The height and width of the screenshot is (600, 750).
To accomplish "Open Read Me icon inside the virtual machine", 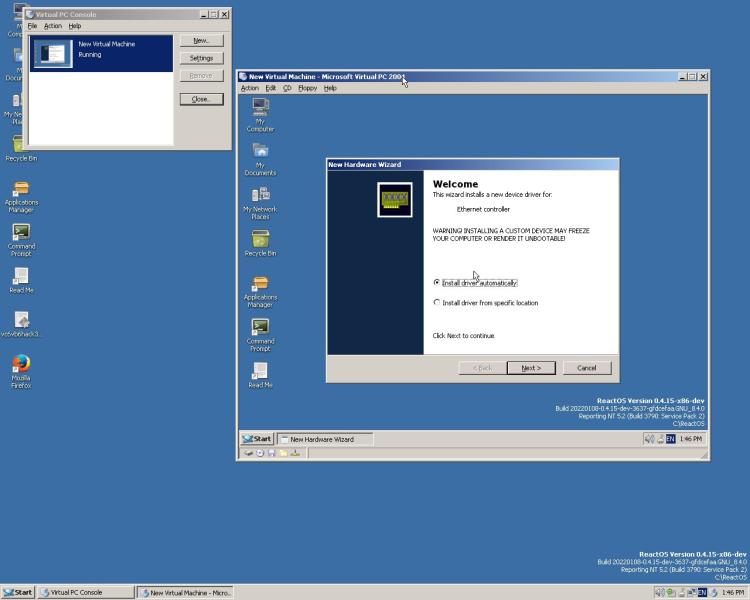I will [260, 375].
